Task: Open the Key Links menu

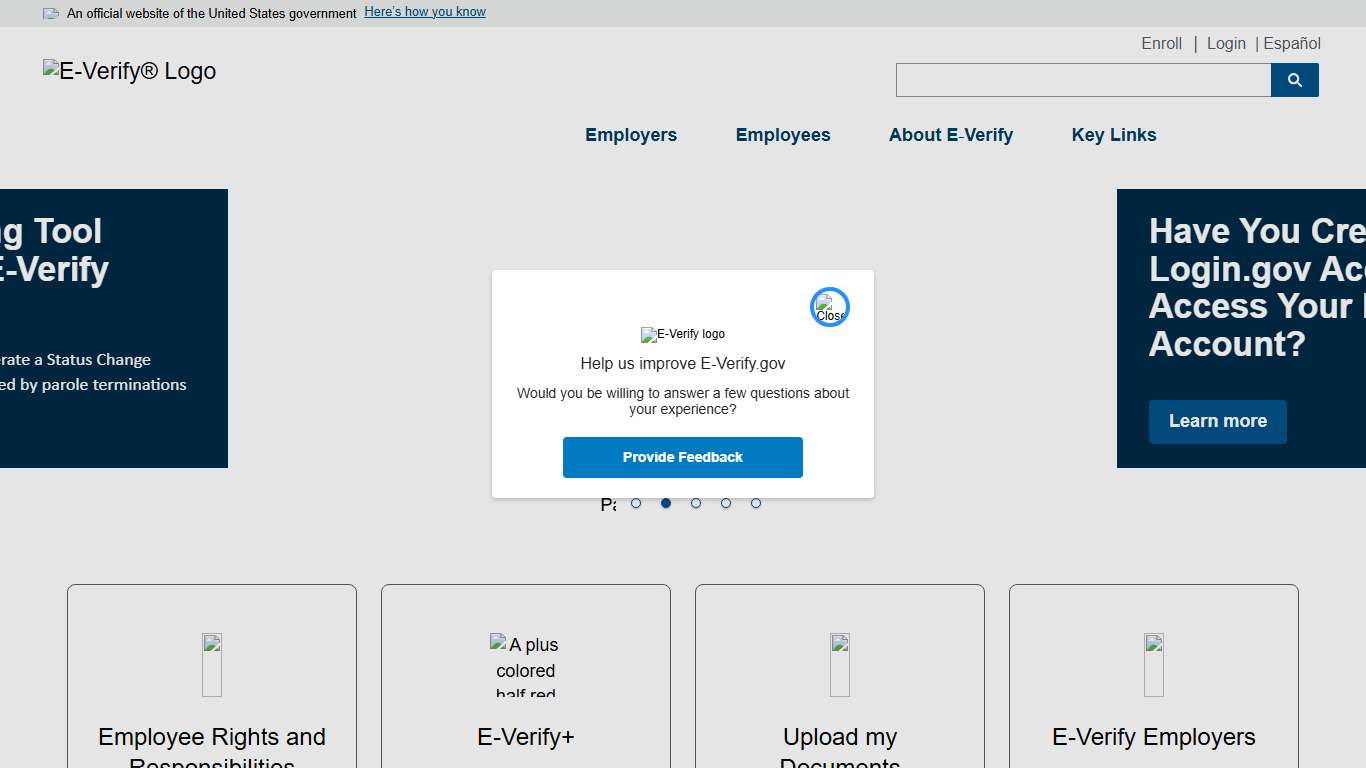Action: [x=1113, y=135]
